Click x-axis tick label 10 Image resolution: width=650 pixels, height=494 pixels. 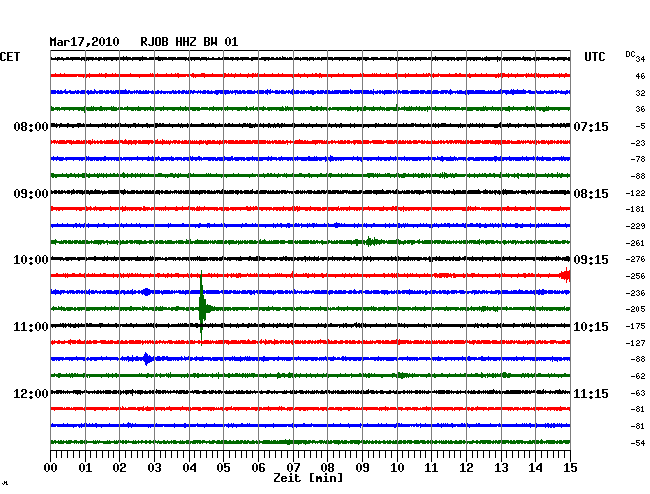[397, 468]
